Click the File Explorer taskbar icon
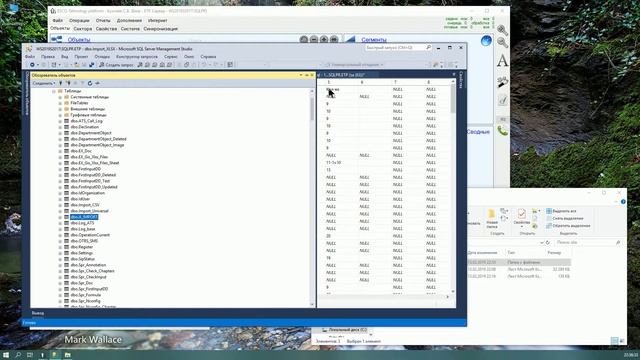This screenshot has height=360, width=640. (x=68, y=355)
